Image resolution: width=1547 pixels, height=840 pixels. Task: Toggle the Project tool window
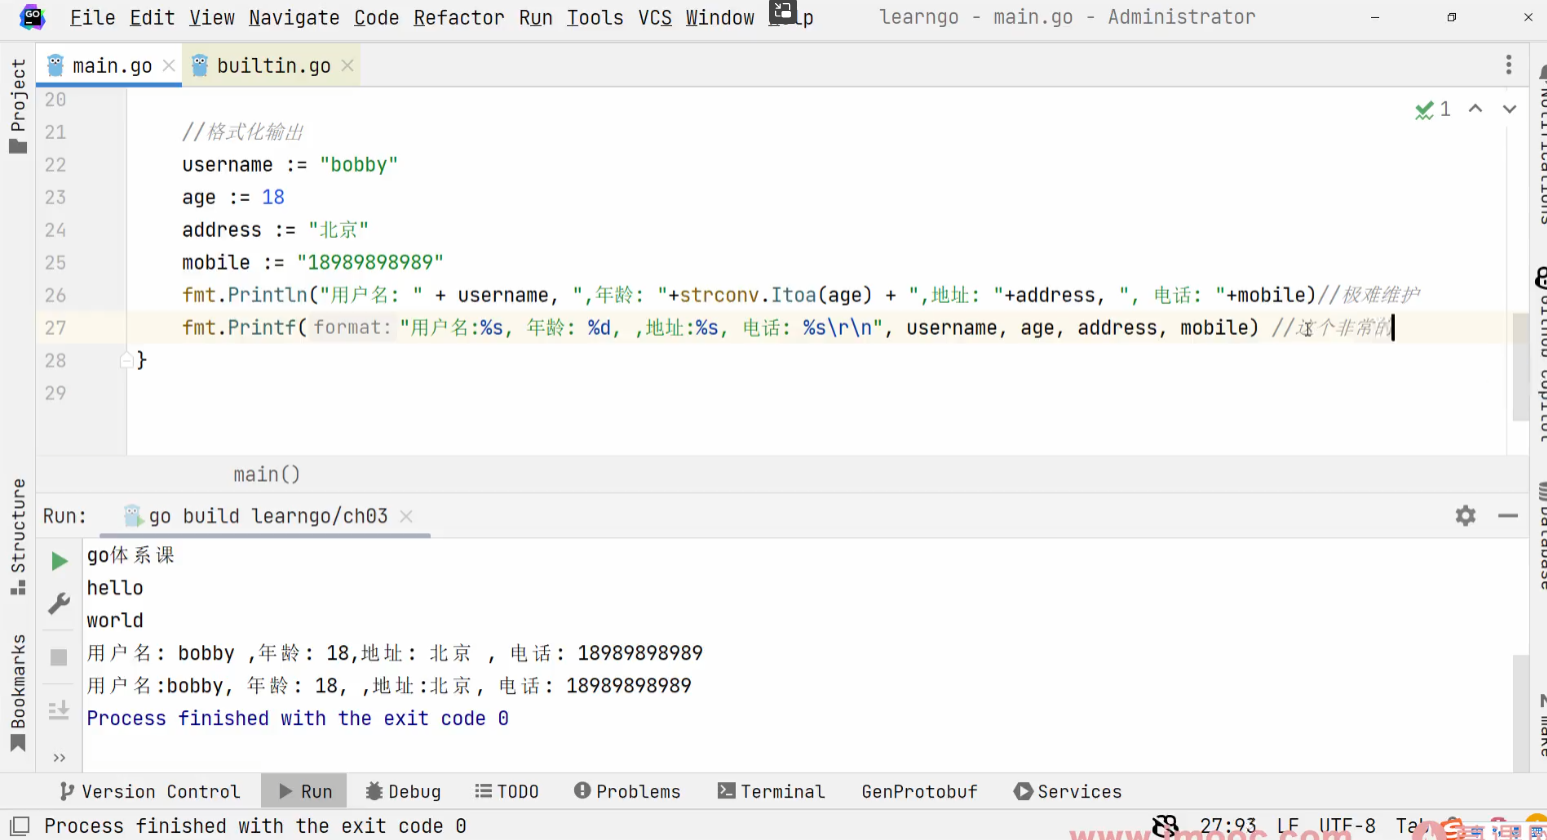[x=18, y=105]
